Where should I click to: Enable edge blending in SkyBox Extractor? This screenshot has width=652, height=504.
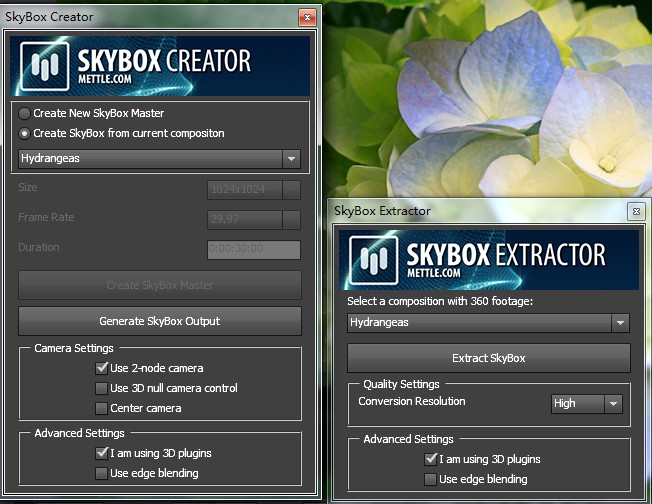click(430, 479)
